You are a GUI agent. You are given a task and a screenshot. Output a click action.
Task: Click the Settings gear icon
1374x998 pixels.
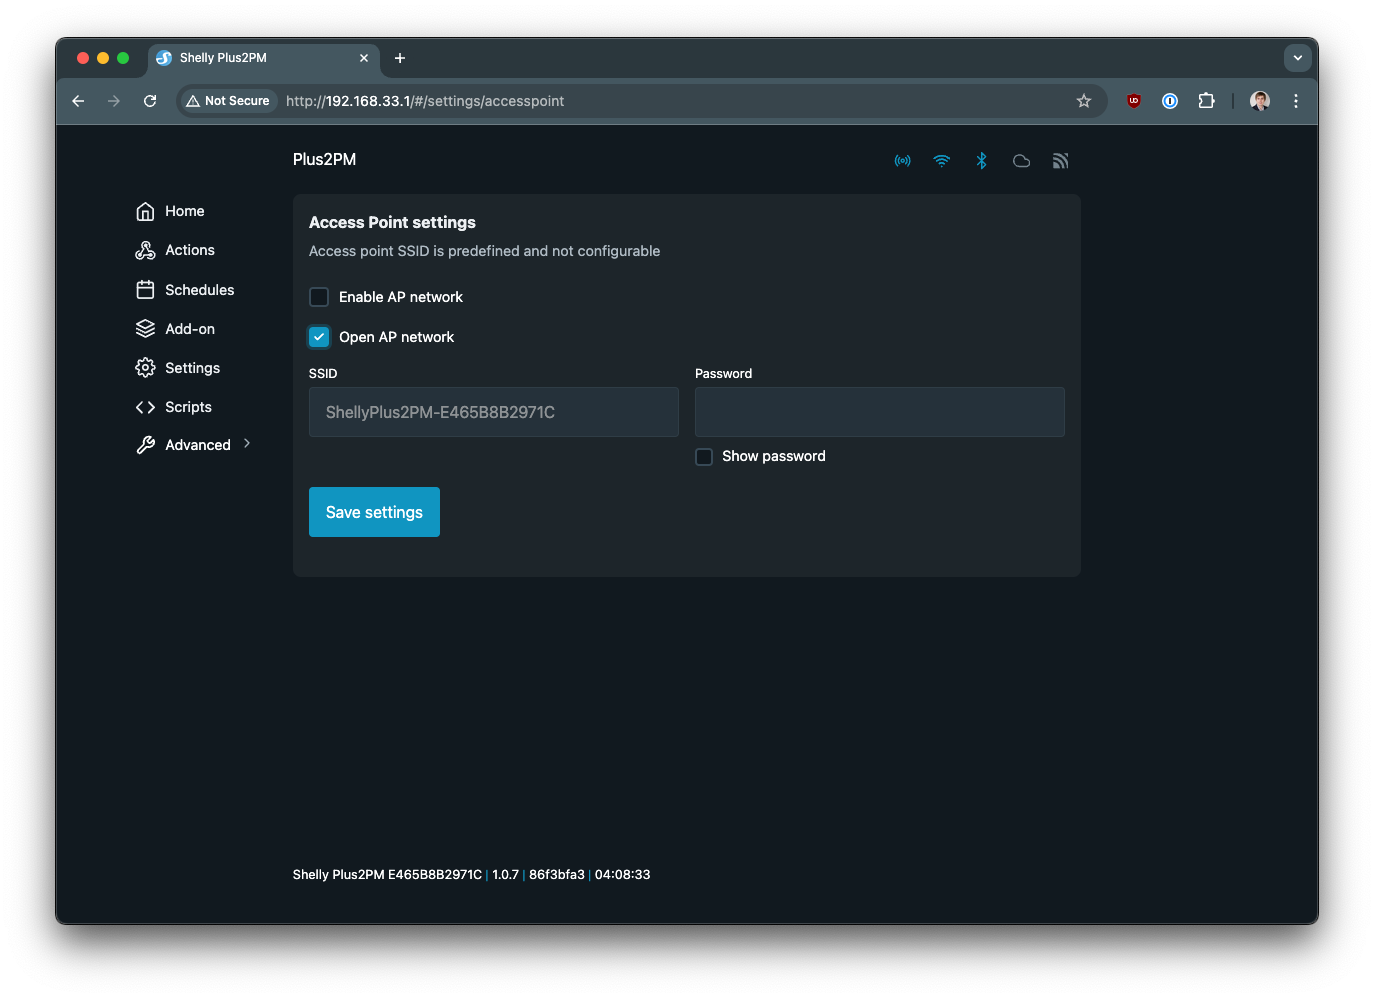coord(145,368)
